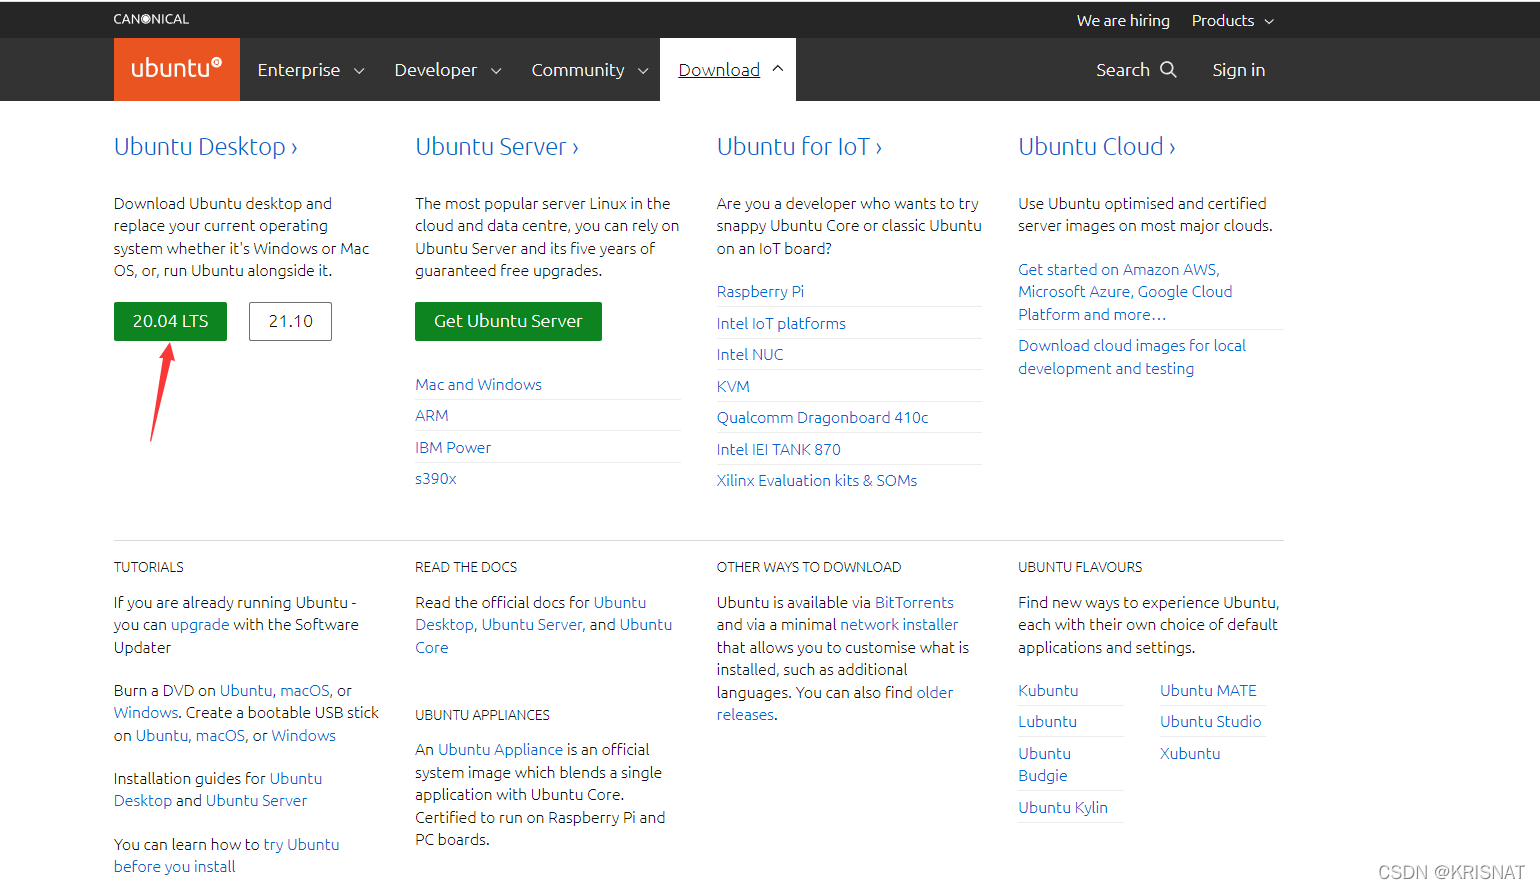
Task: Download Ubuntu 20.04 LTS
Action: pyautogui.click(x=170, y=321)
